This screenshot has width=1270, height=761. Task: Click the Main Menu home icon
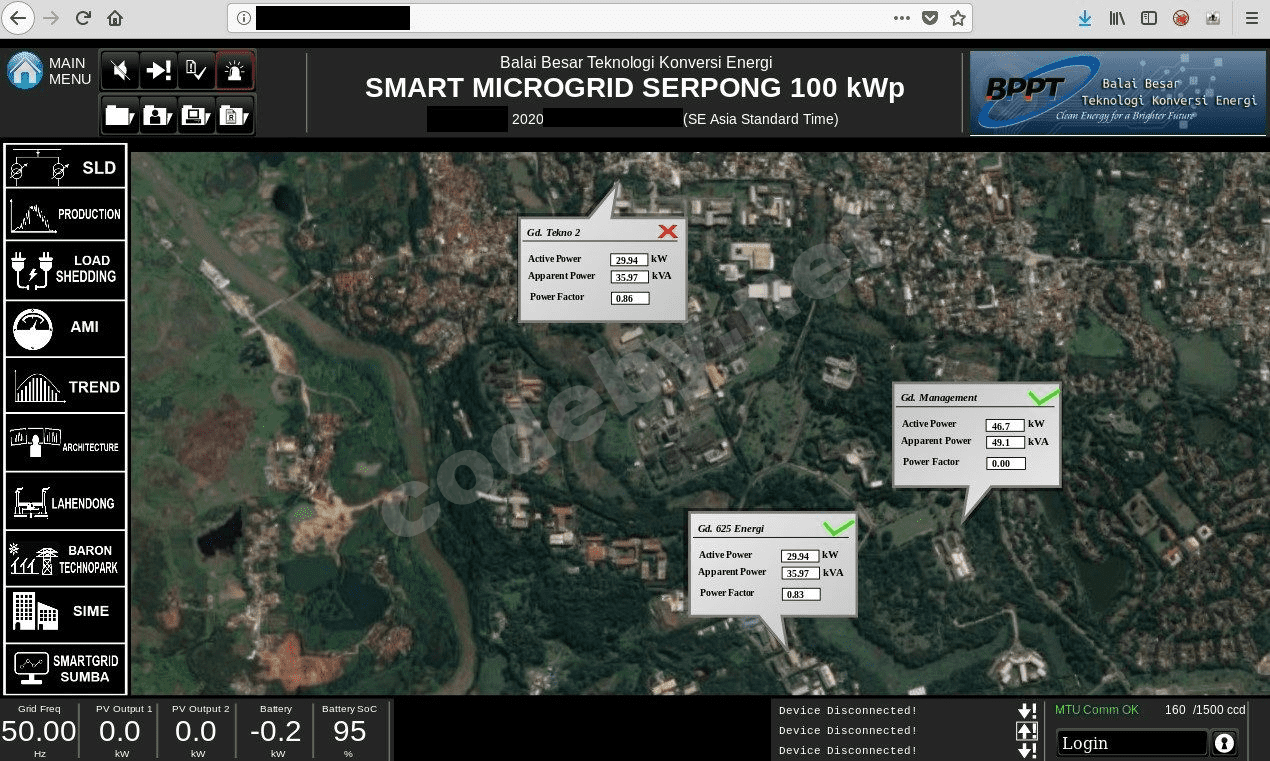pos(25,71)
